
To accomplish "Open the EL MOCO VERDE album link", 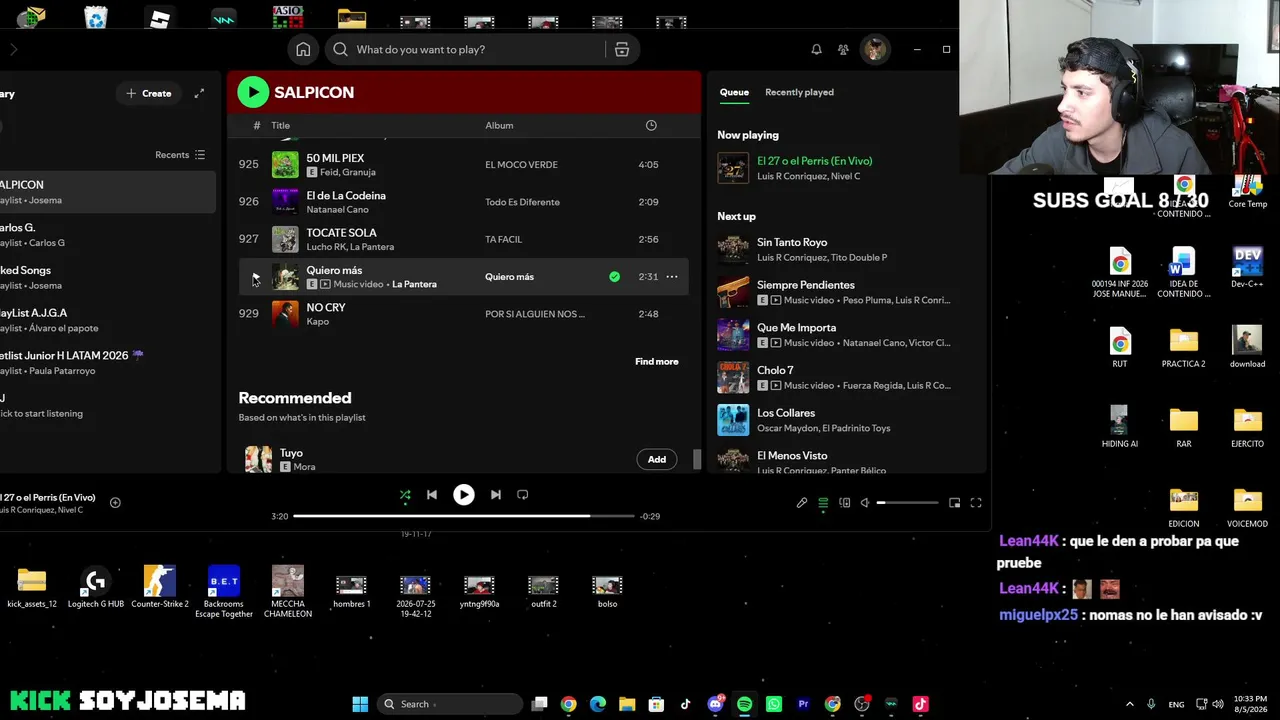I will pyautogui.click(x=521, y=164).
